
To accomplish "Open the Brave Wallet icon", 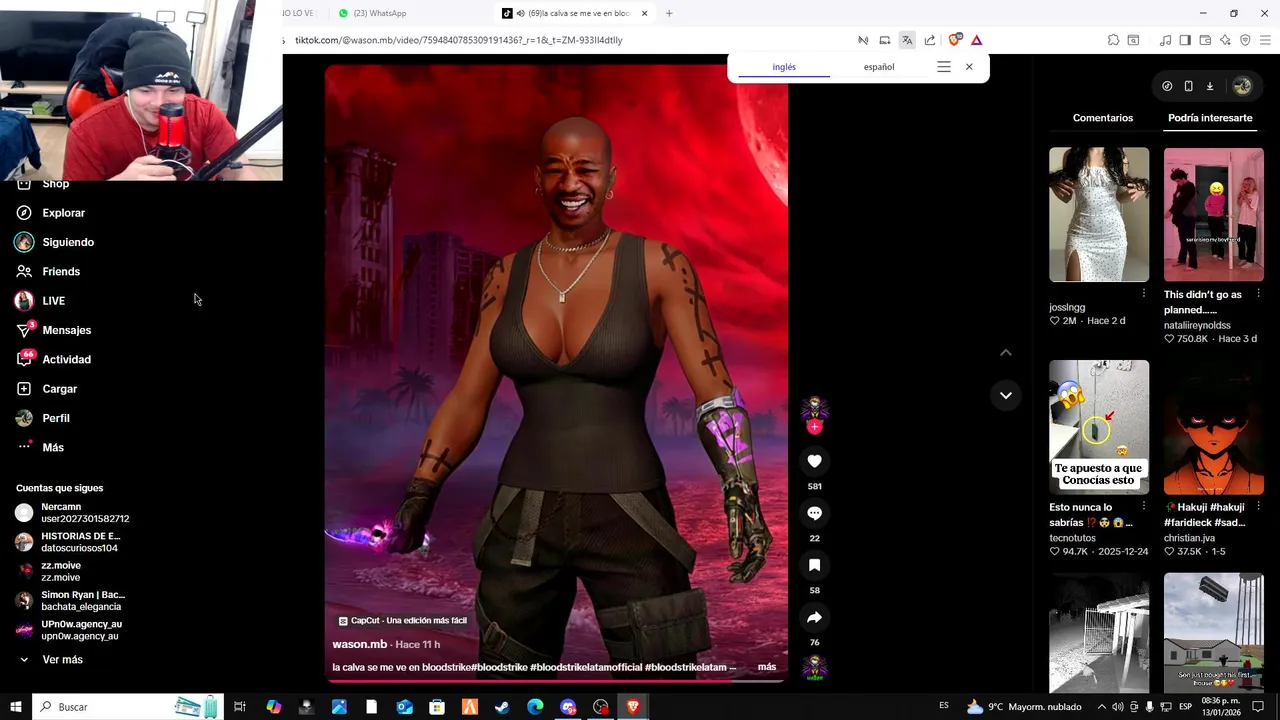I will (x=1205, y=40).
